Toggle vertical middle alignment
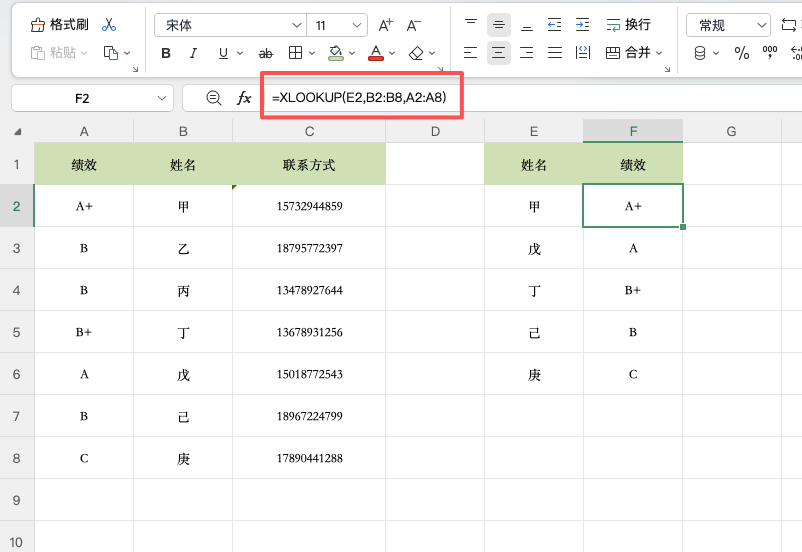Viewport: 802px width, 552px height. [499, 25]
